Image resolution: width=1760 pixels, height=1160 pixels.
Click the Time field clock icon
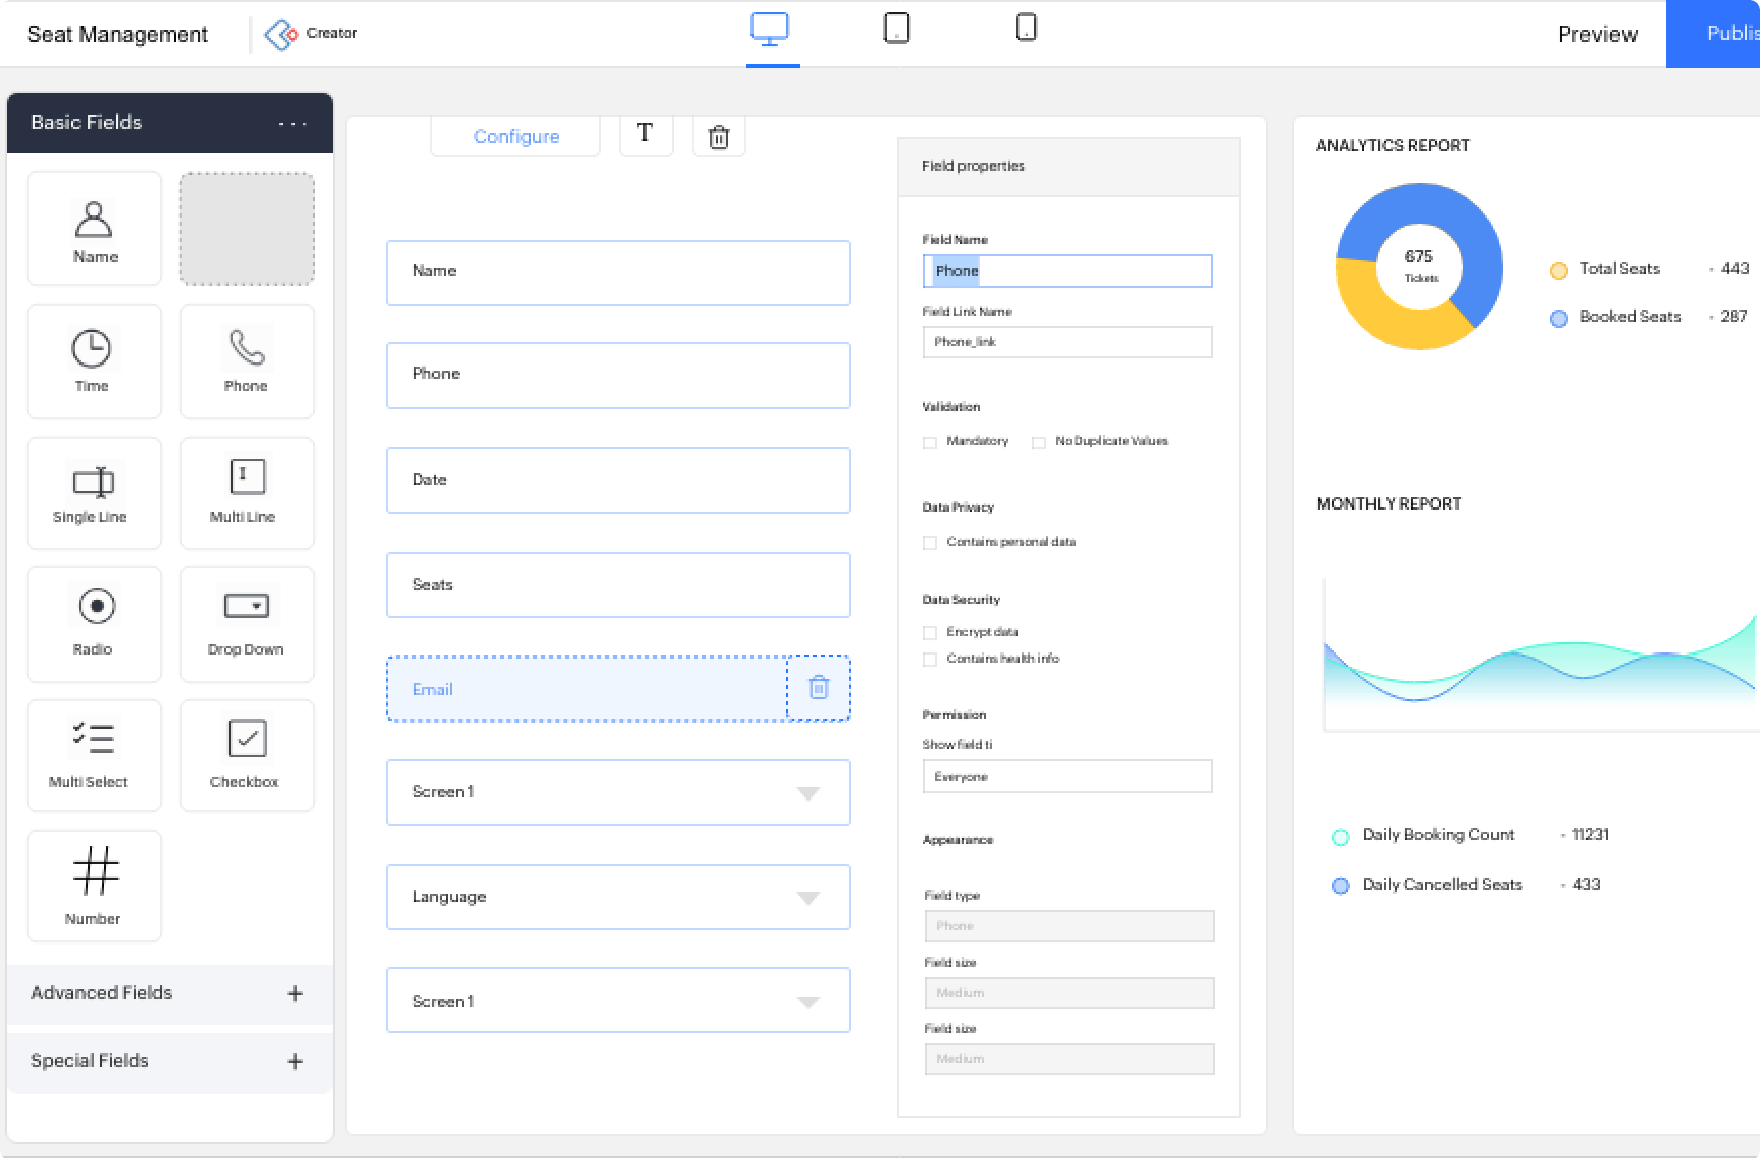tap(91, 348)
